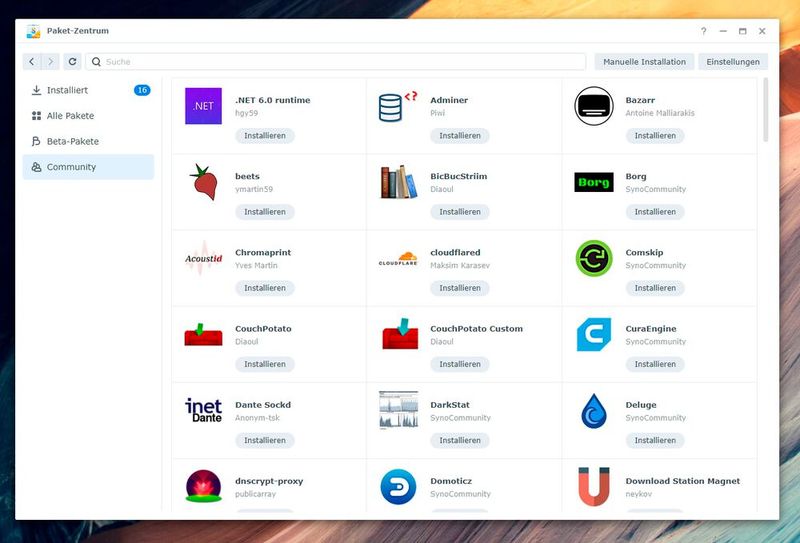
Task: Open the cloudflared Cloudflare logo
Action: (x=398, y=258)
